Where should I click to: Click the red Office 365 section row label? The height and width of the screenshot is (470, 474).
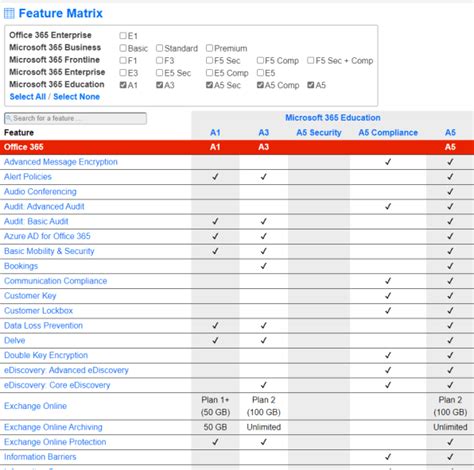click(24, 147)
